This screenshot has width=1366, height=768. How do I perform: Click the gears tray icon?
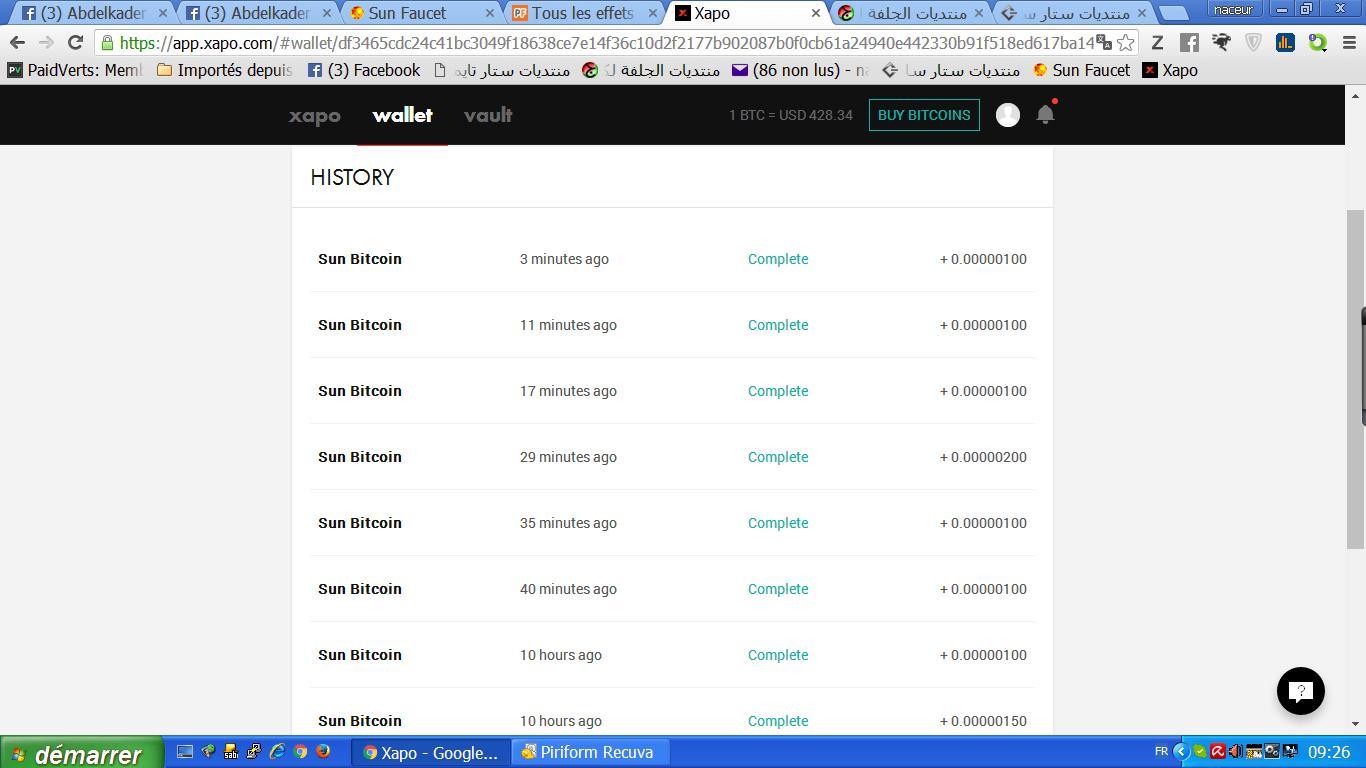1271,752
